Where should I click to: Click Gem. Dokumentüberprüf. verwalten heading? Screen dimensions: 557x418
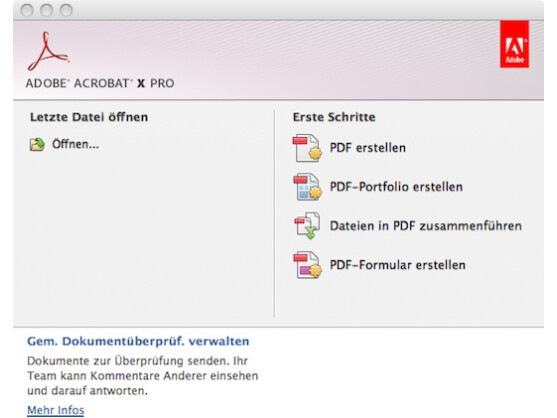tap(138, 341)
